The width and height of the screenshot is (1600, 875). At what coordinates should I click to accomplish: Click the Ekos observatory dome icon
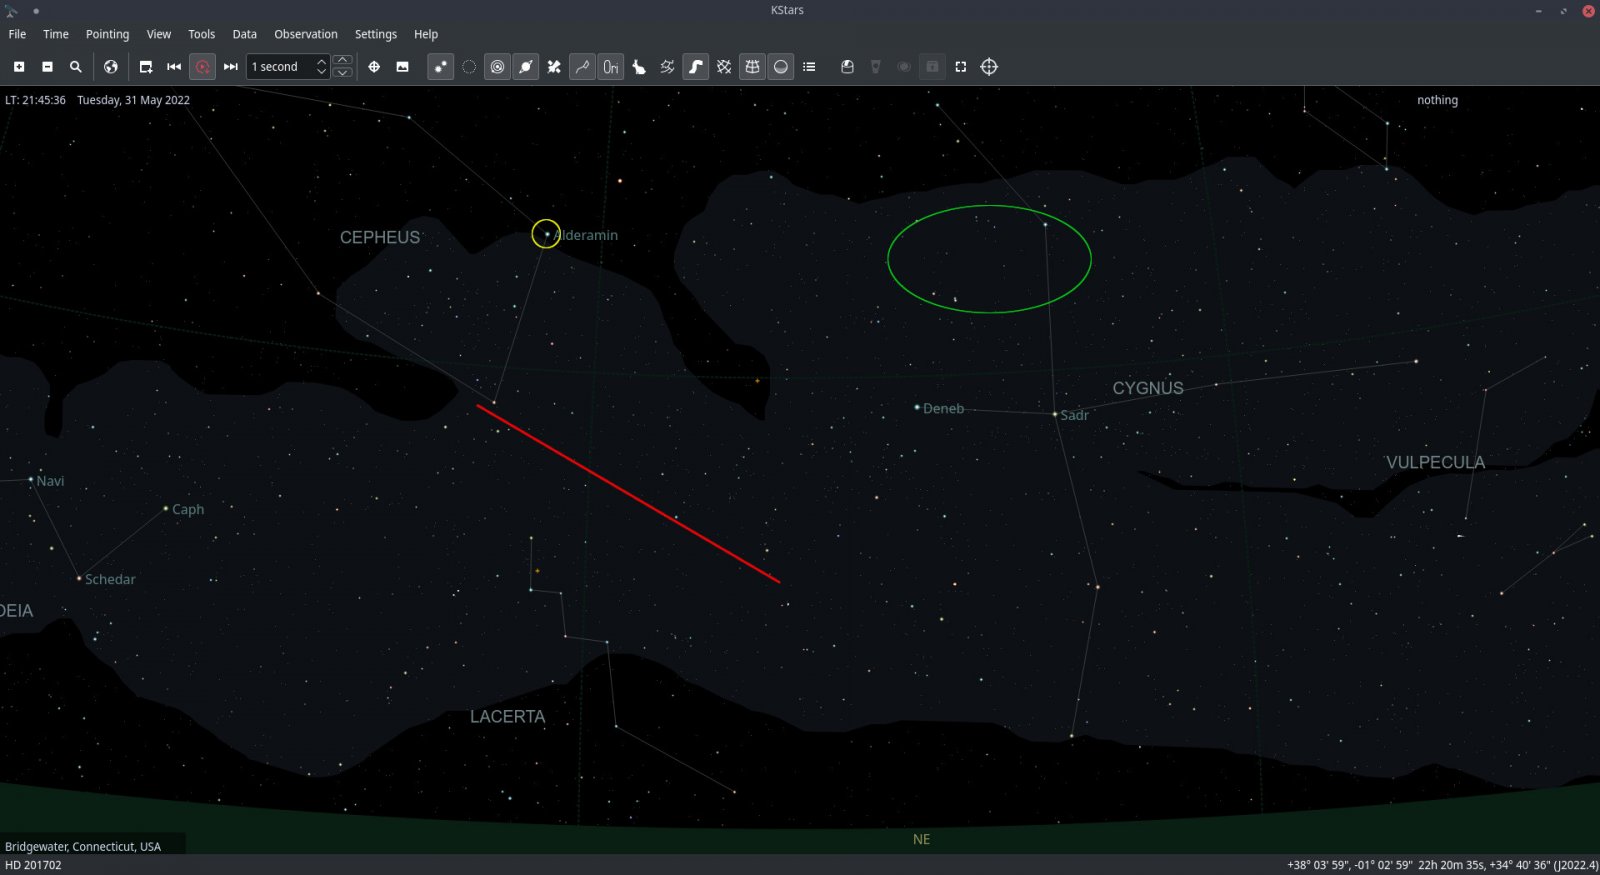(847, 67)
